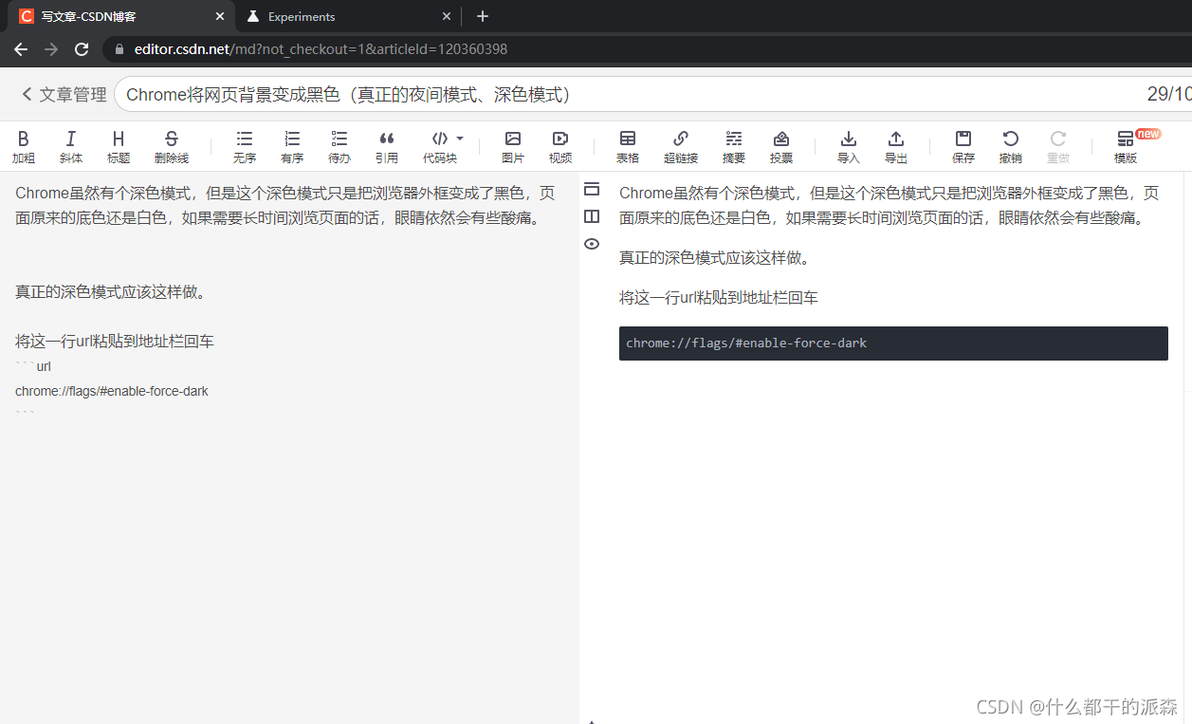Image resolution: width=1192 pixels, height=724 pixels.
Task: Insert an unordered list (无序)
Action: pos(244,147)
